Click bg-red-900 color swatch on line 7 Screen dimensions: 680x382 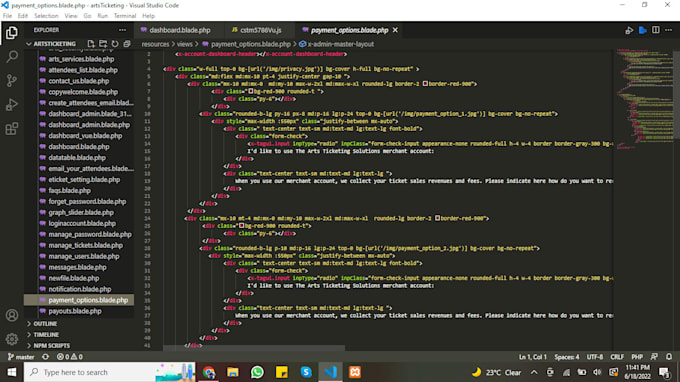(x=251, y=91)
